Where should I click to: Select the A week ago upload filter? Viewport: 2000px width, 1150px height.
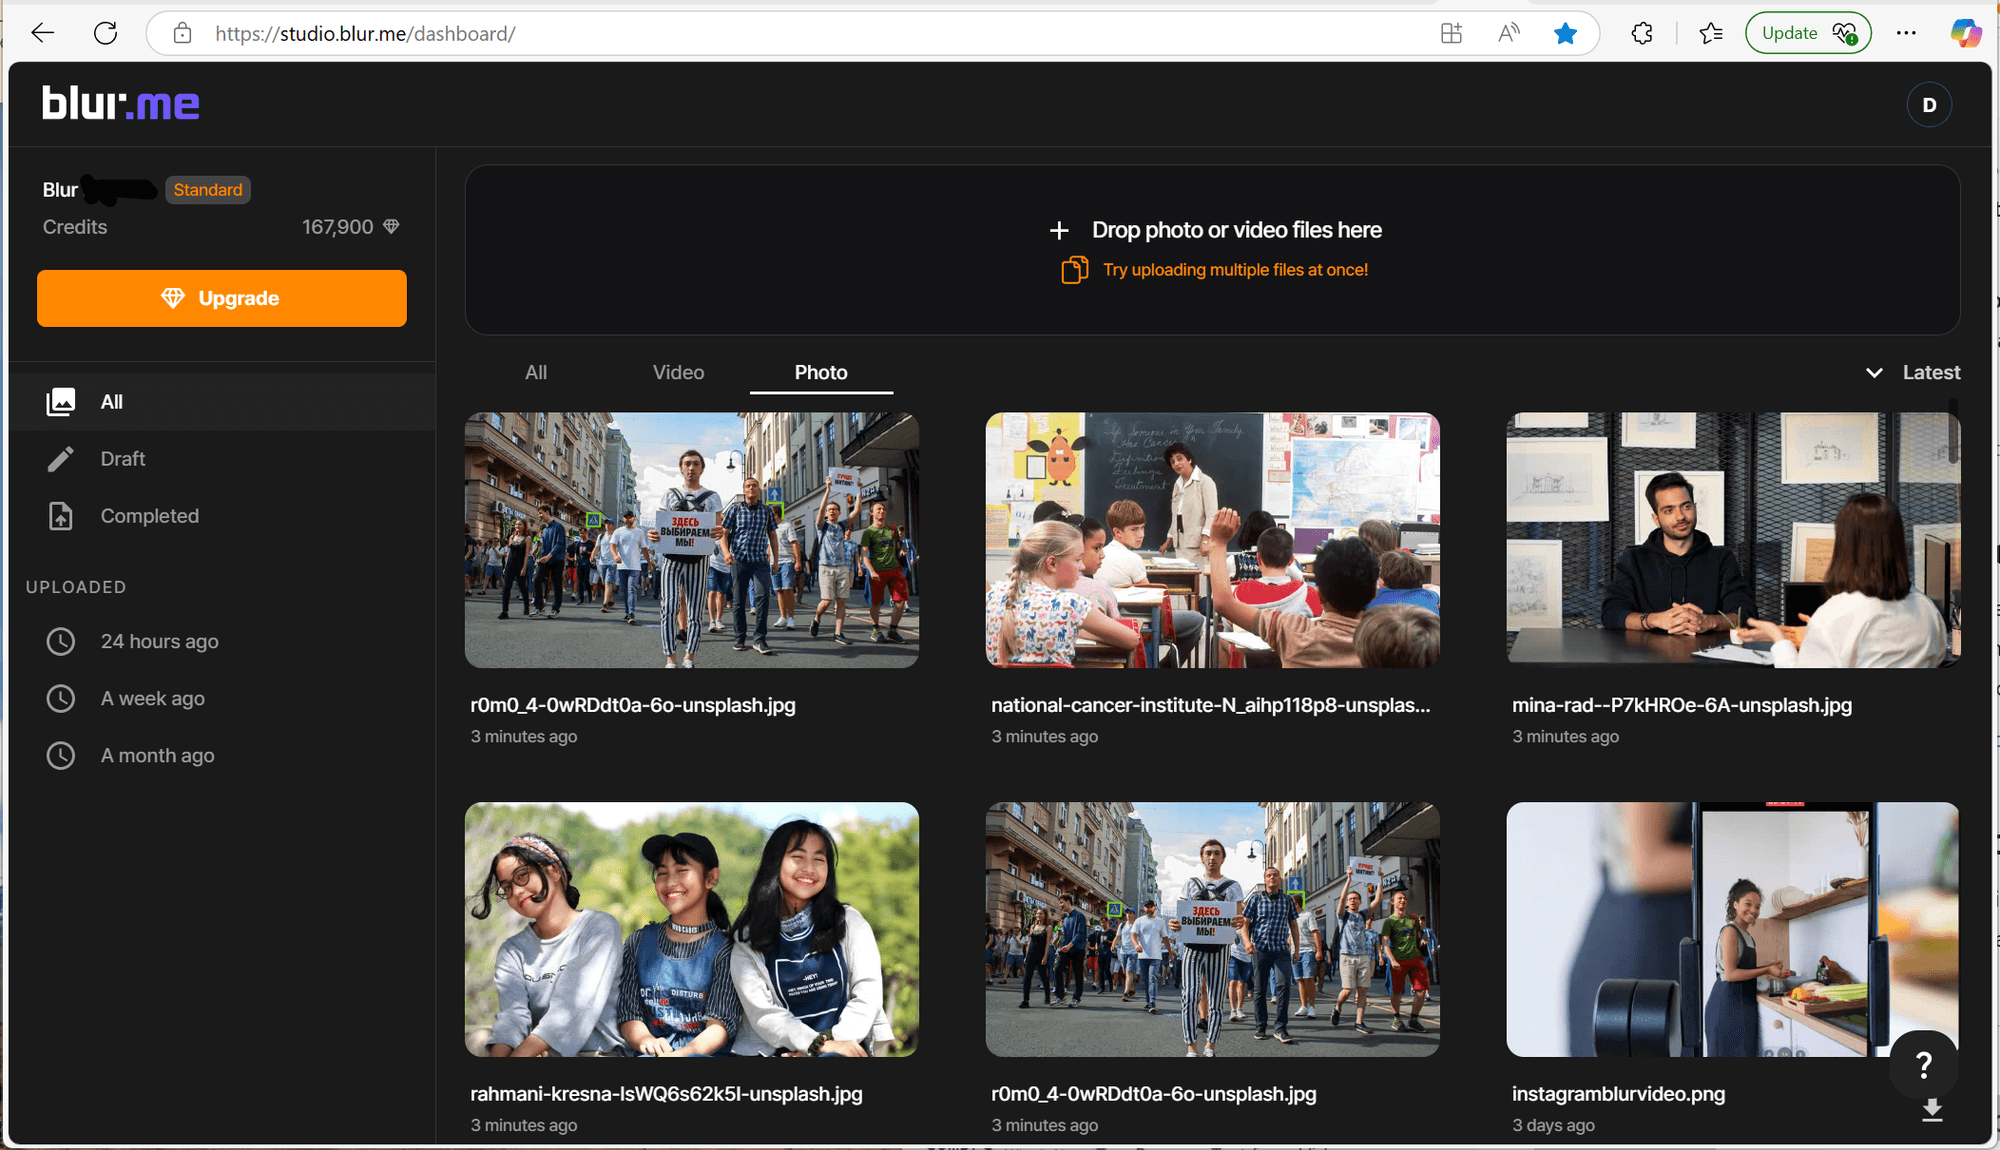(152, 698)
